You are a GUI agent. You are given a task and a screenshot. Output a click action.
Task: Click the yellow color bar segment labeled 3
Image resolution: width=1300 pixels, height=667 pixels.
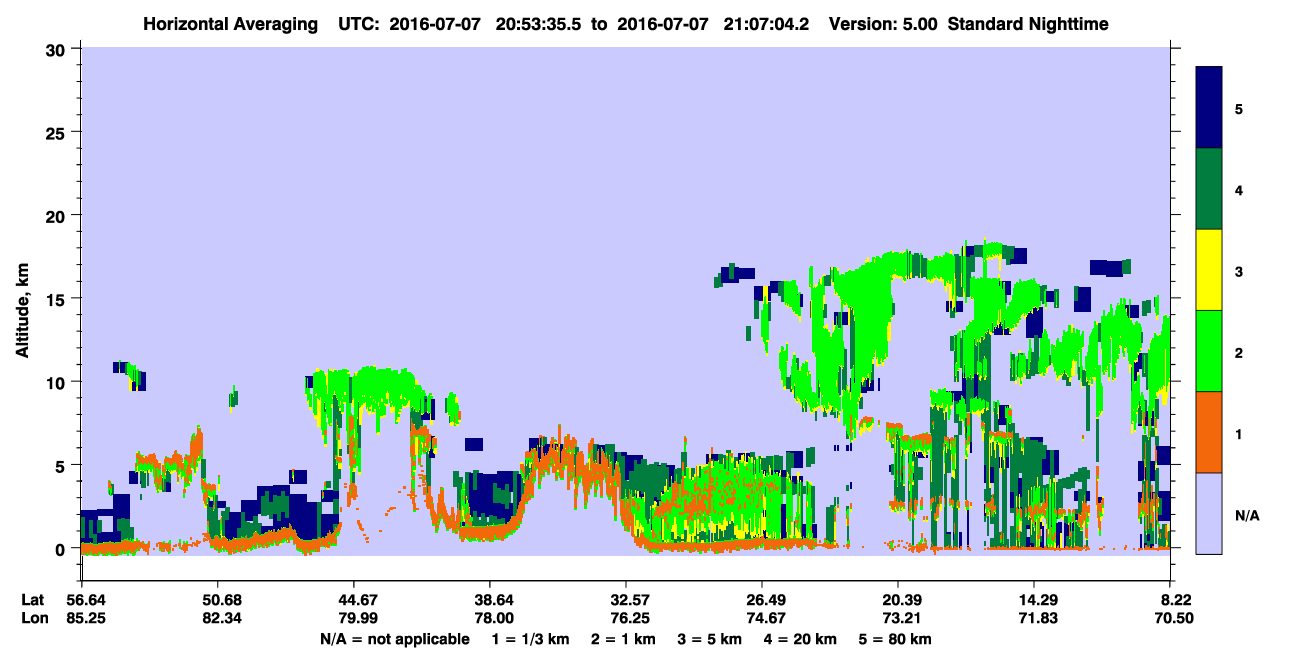coord(1209,270)
